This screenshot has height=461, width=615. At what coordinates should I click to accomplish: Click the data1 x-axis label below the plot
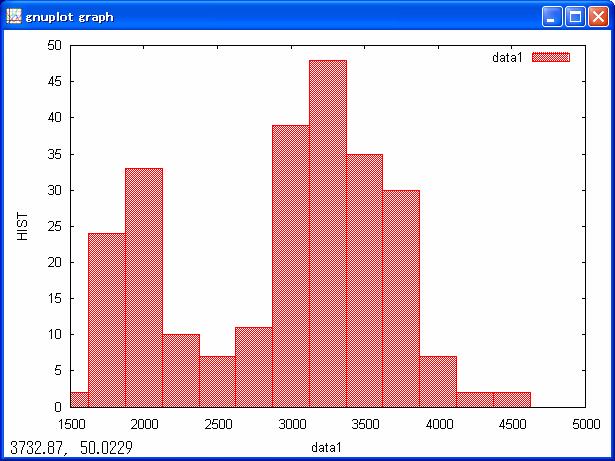click(326, 447)
